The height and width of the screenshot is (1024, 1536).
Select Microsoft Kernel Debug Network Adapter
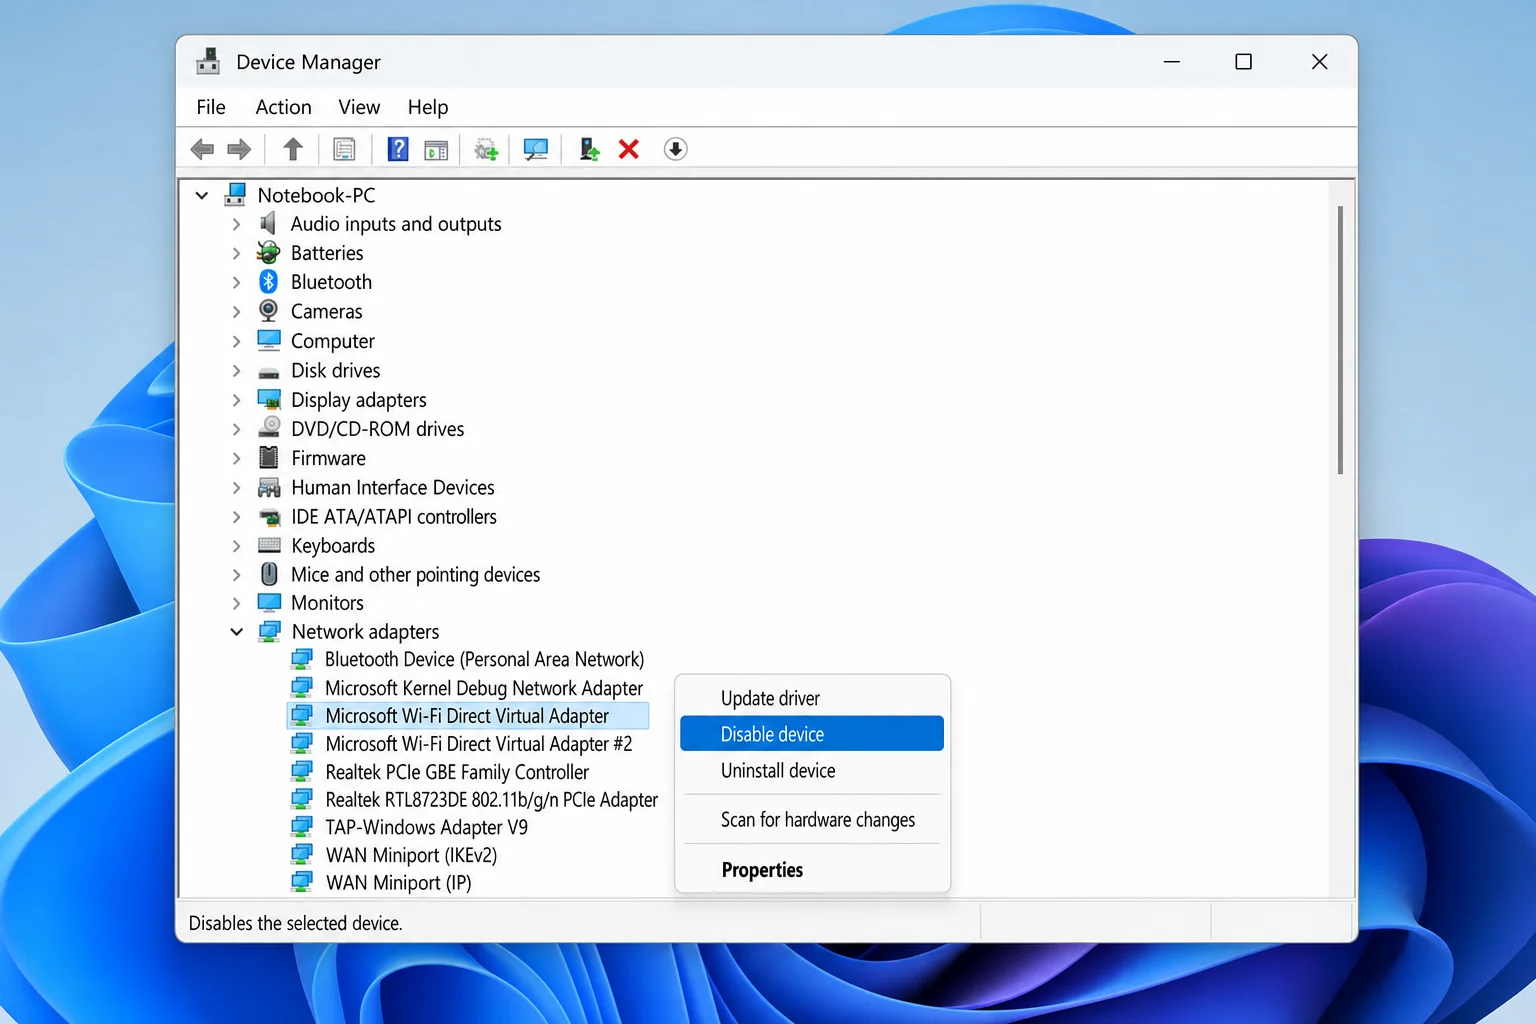[x=484, y=689]
